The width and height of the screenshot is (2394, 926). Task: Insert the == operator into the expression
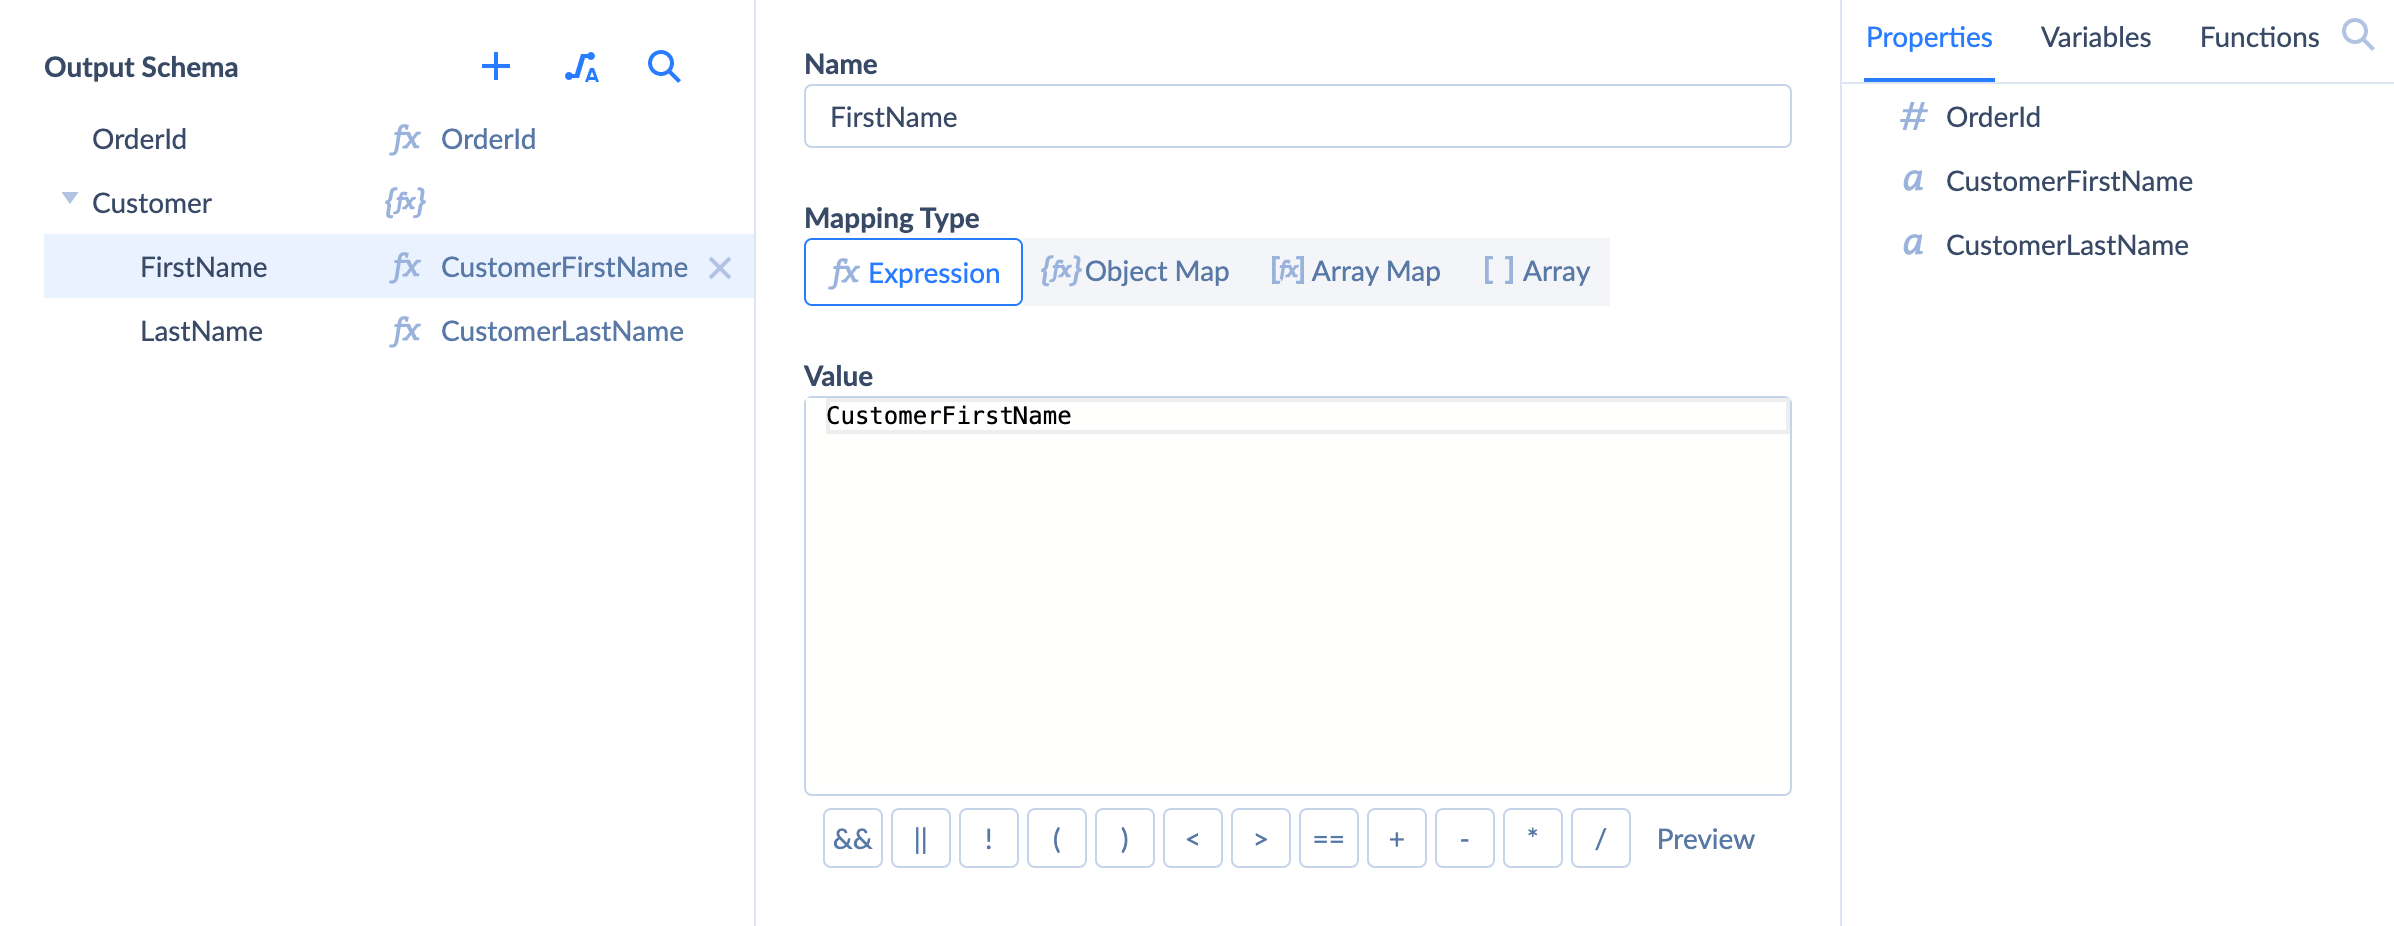tap(1328, 839)
